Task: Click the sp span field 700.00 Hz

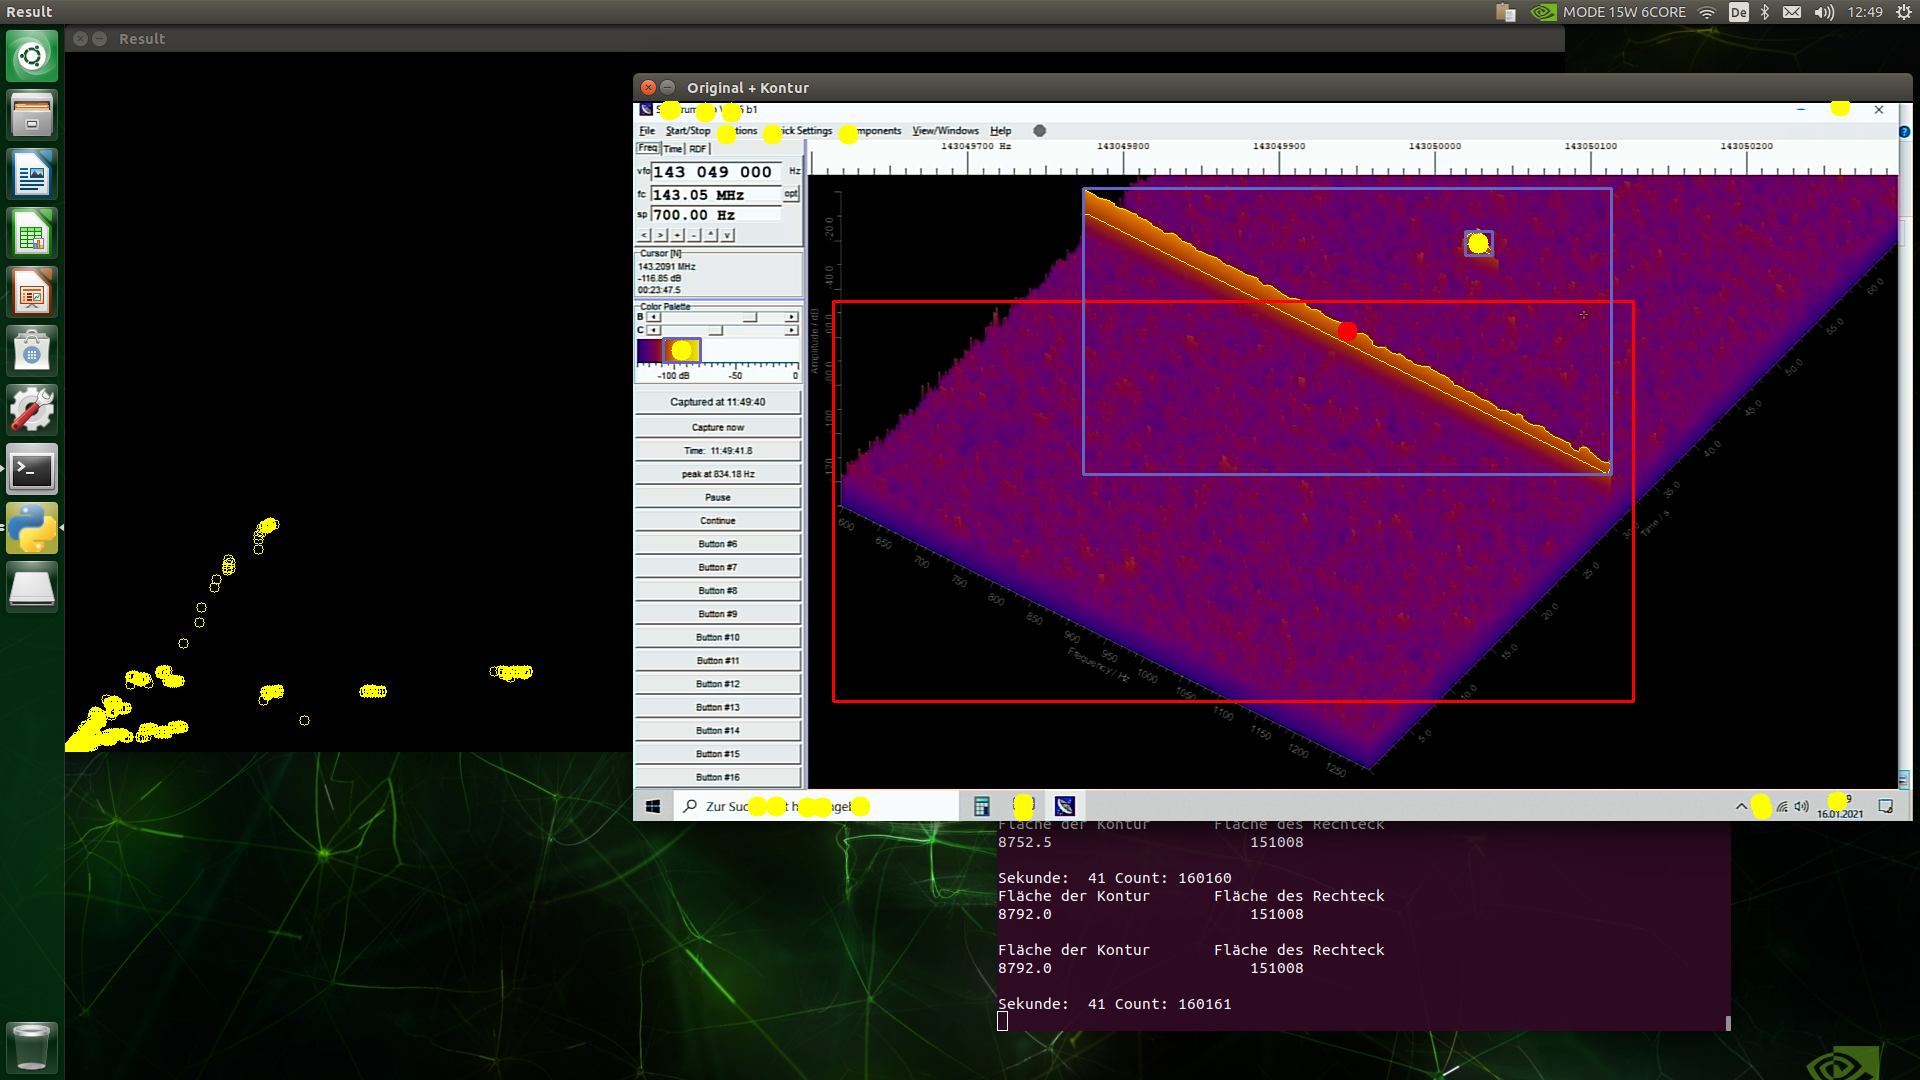Action: click(715, 215)
